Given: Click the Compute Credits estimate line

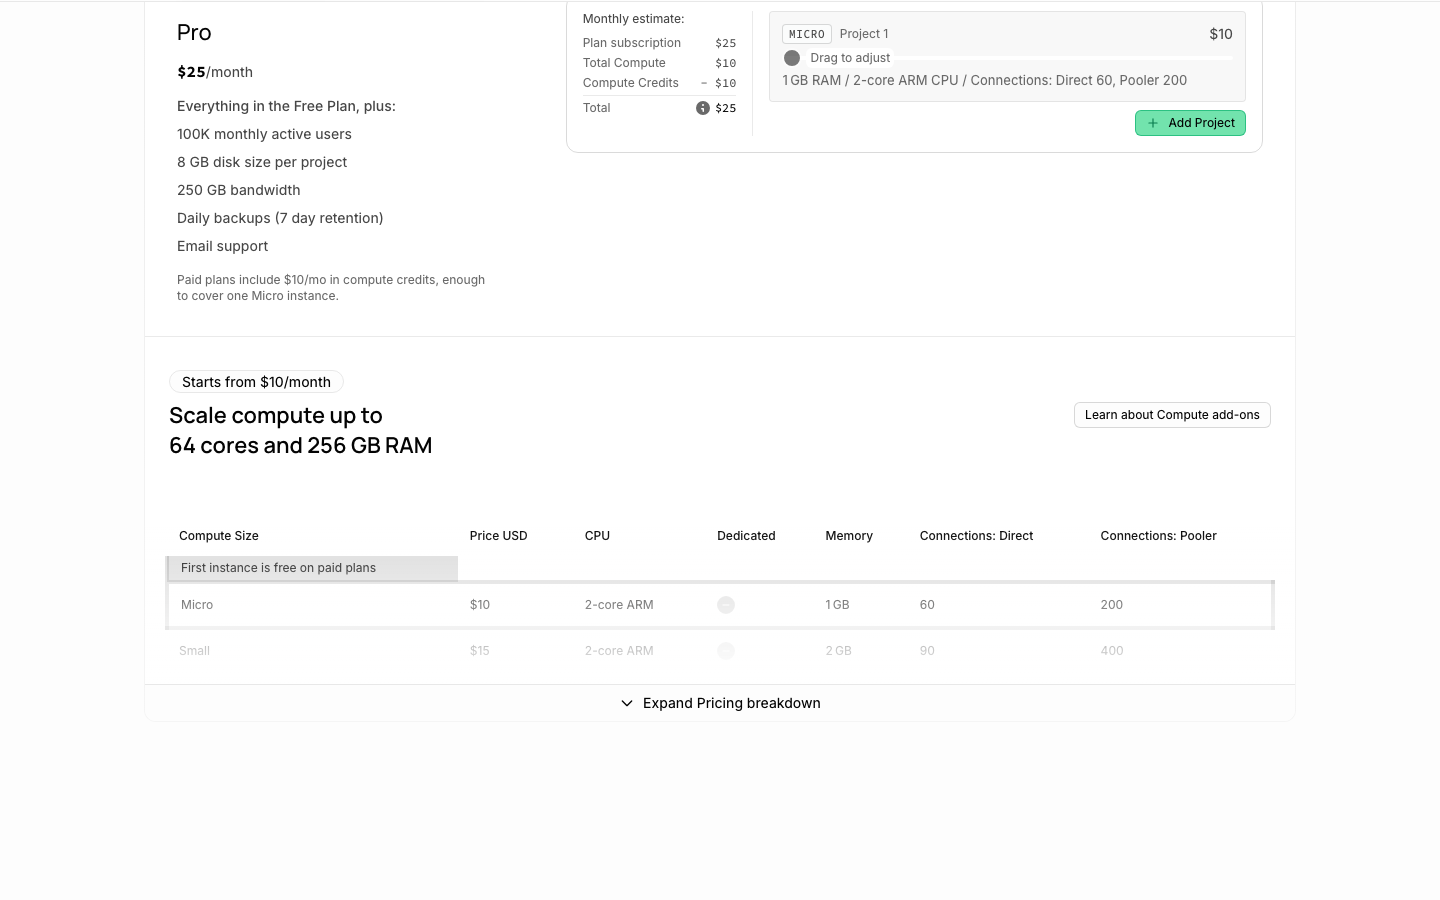Looking at the screenshot, I should [659, 83].
